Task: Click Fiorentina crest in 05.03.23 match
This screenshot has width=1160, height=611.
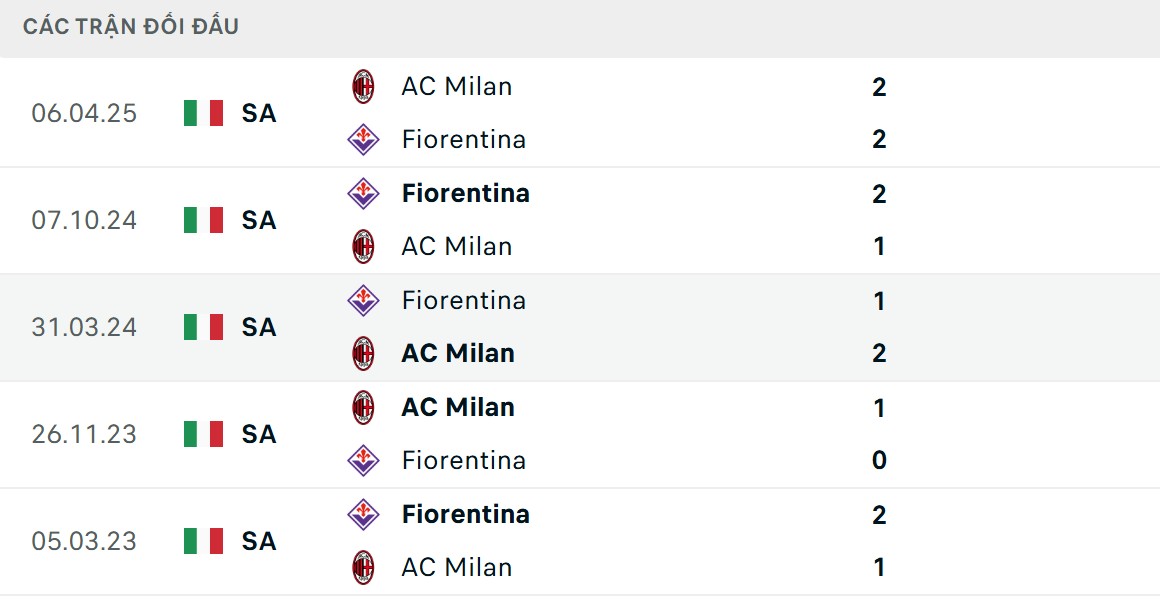Action: point(363,514)
